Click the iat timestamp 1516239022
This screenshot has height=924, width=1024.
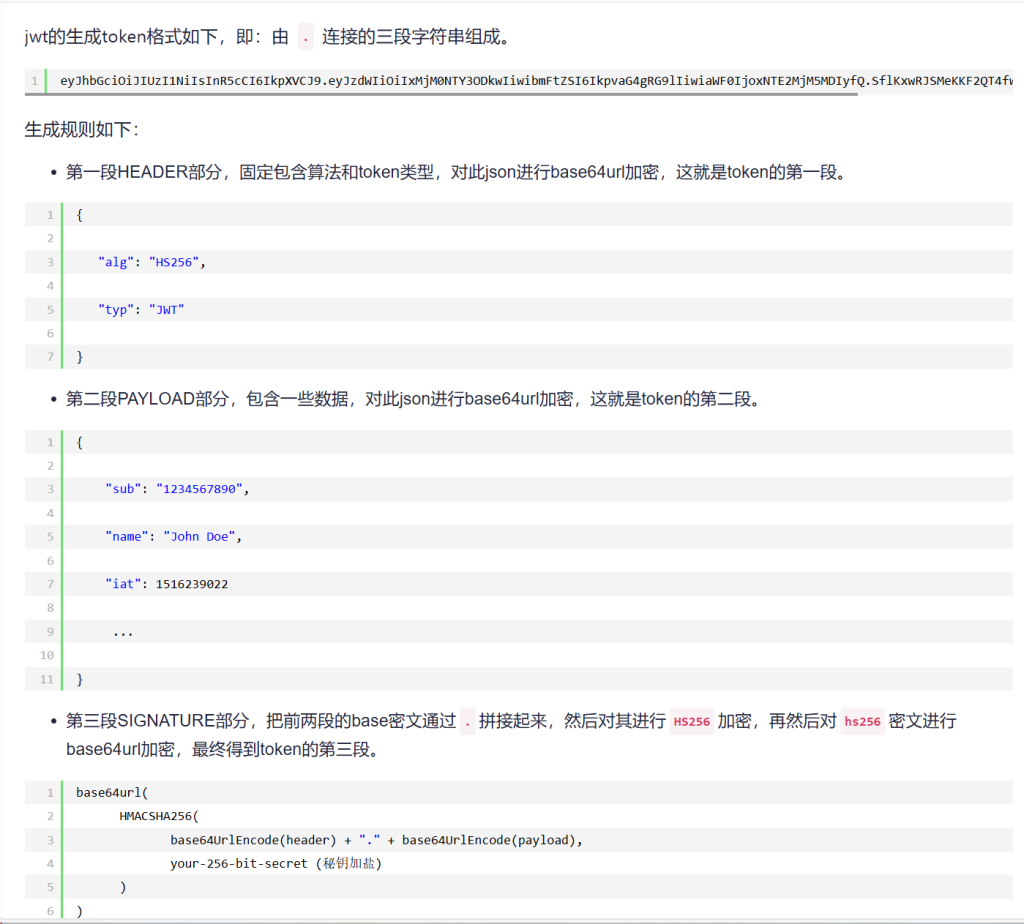coord(192,584)
